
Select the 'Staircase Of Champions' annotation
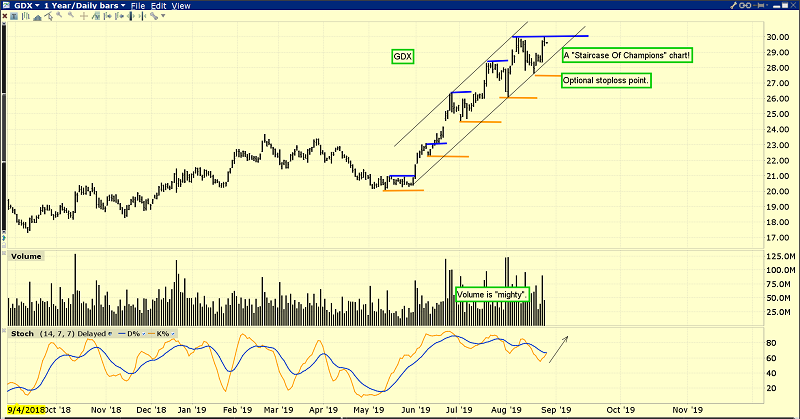tap(627, 55)
